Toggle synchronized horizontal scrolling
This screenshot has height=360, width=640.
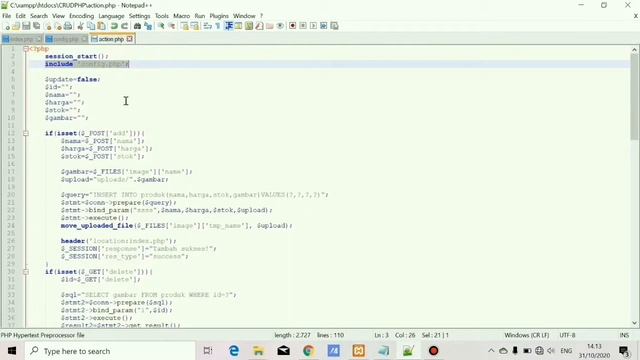pyautogui.click(x=195, y=26)
